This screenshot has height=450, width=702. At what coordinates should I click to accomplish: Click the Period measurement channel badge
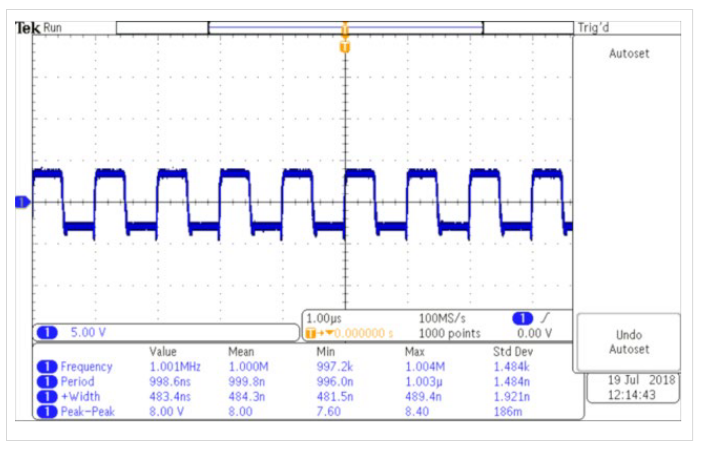click(46, 381)
